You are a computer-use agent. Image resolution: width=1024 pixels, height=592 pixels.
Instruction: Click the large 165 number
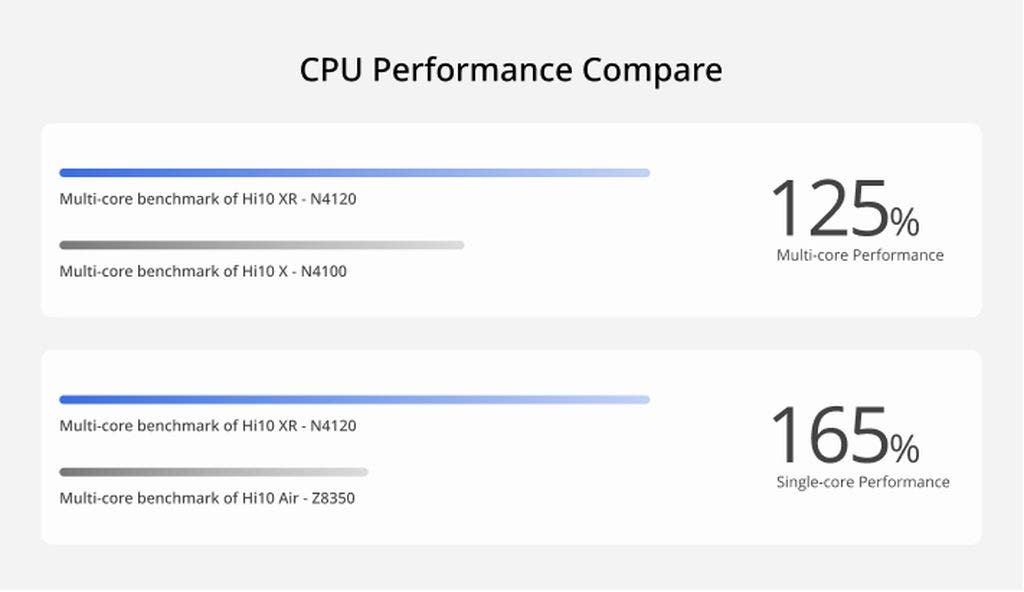[x=828, y=437]
